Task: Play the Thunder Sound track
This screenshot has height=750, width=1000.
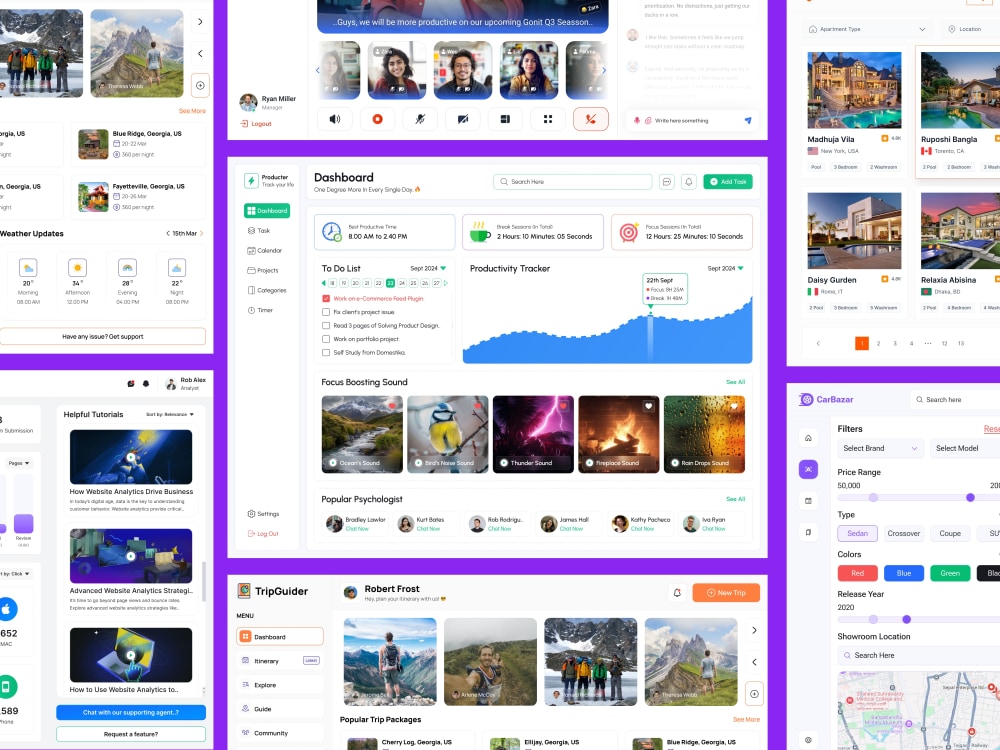Action: pyautogui.click(x=504, y=463)
